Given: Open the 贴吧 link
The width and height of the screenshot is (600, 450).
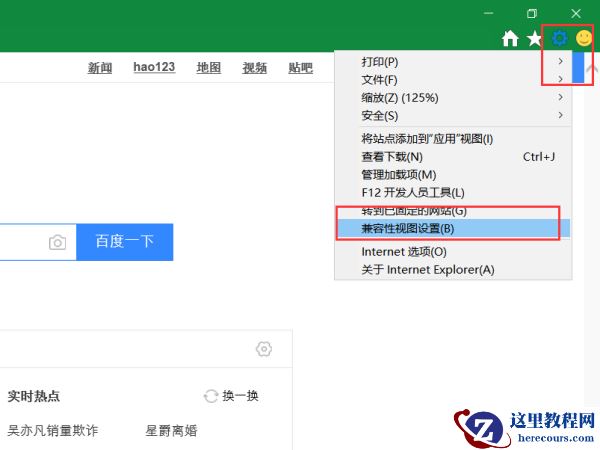Looking at the screenshot, I should tap(300, 68).
